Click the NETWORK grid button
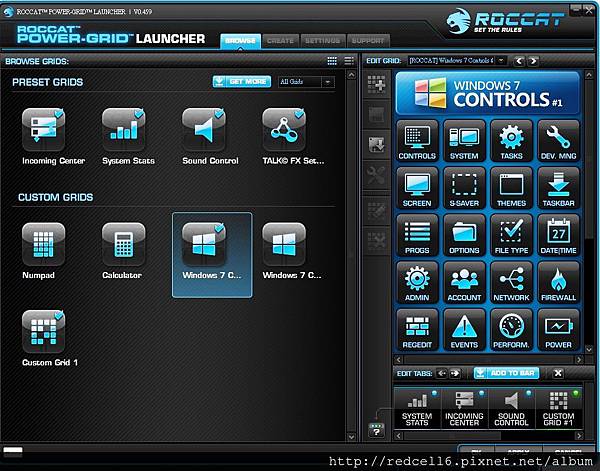The image size is (600, 471). [511, 282]
